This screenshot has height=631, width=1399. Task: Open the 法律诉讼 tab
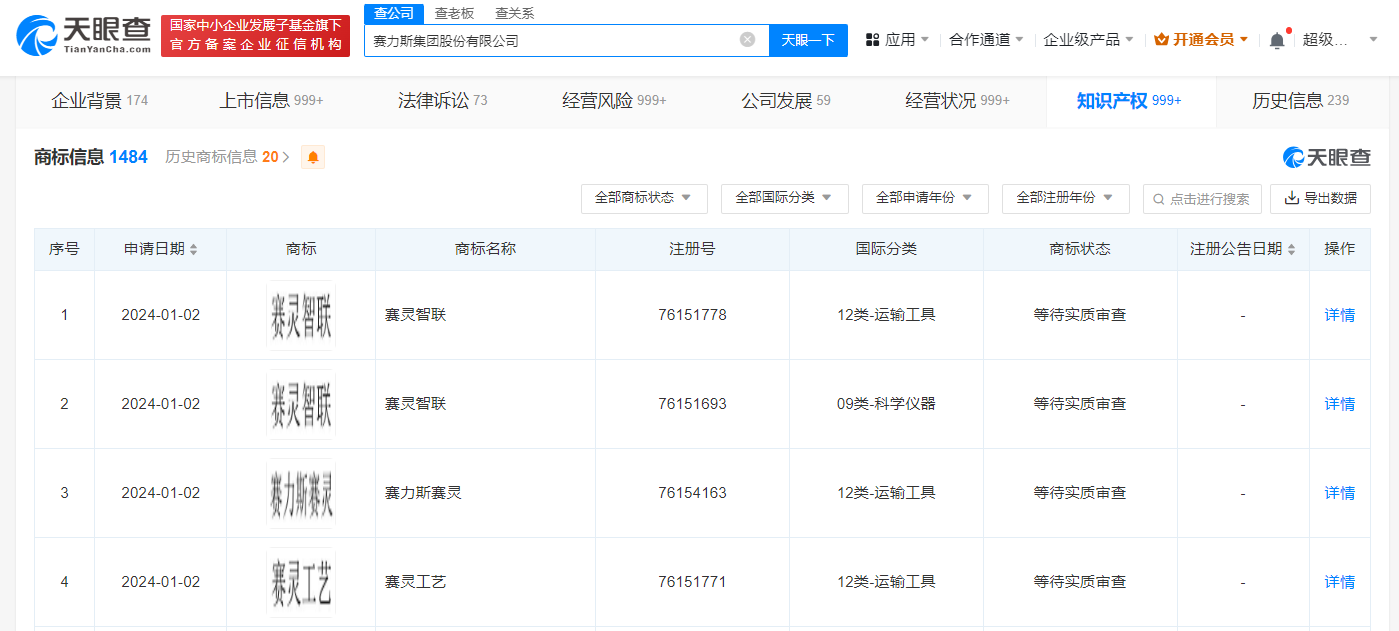[x=442, y=101]
